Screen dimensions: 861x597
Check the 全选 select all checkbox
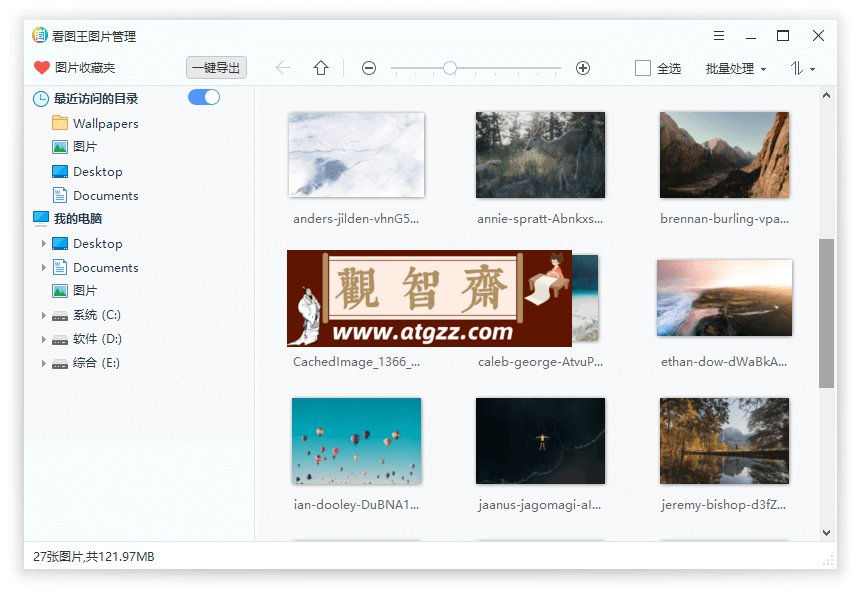tap(642, 68)
